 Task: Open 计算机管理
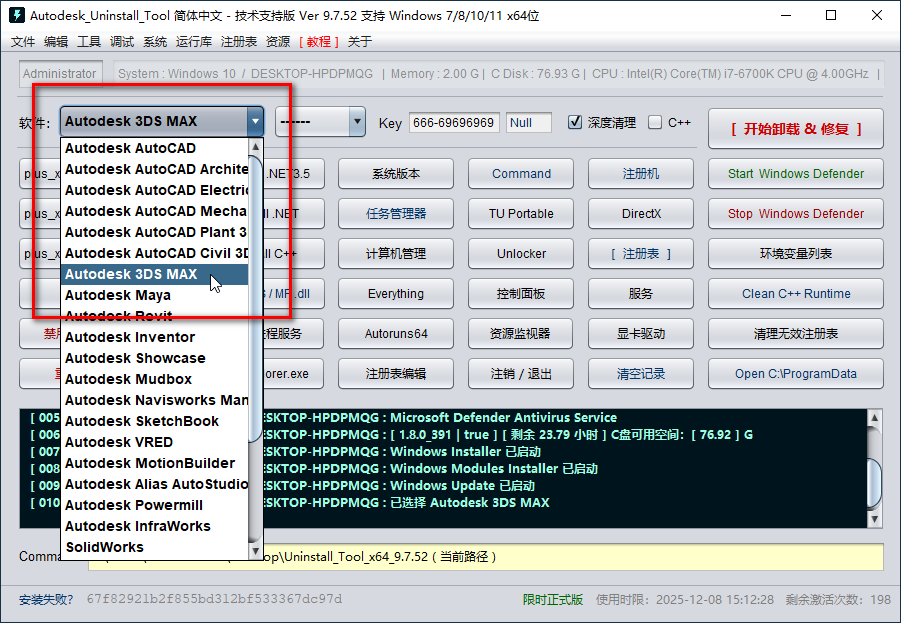coord(396,253)
